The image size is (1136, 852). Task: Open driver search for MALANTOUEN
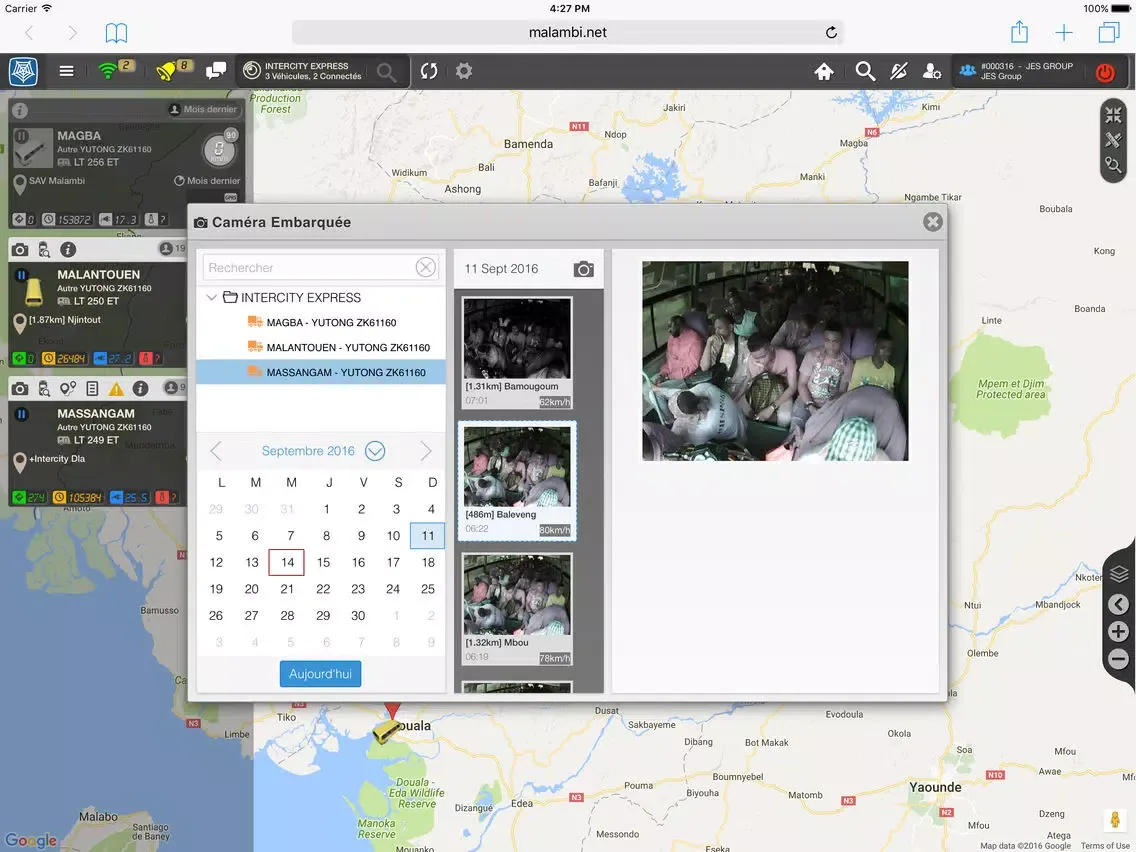[44, 250]
